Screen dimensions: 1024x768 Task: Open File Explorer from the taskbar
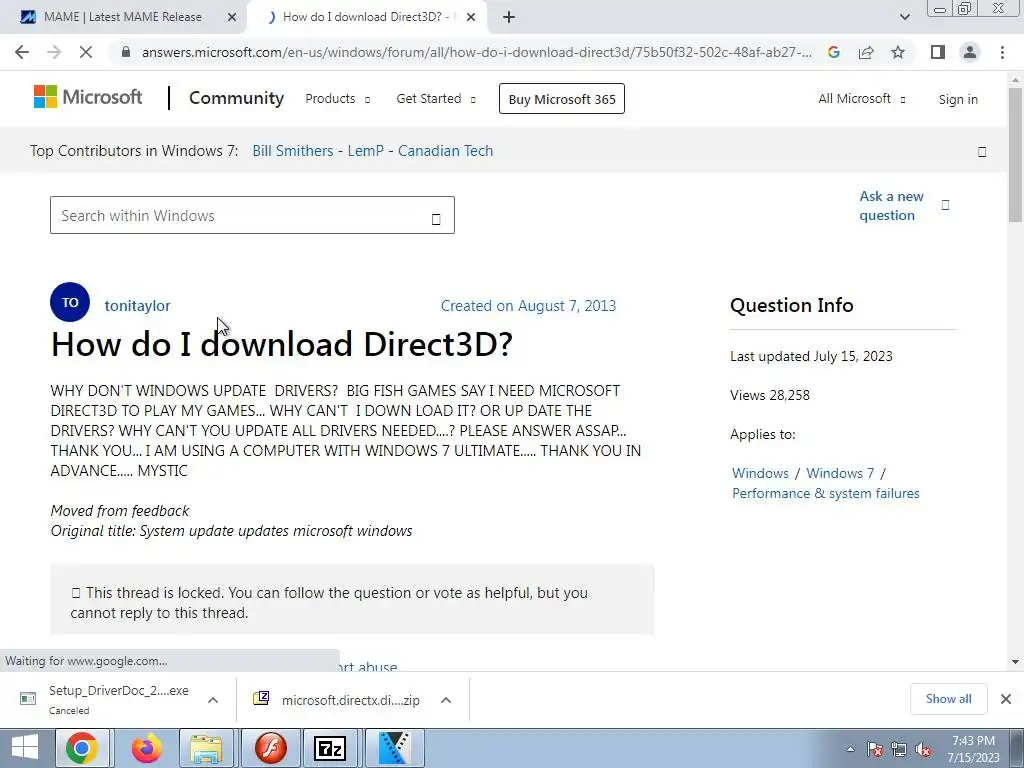[206, 748]
